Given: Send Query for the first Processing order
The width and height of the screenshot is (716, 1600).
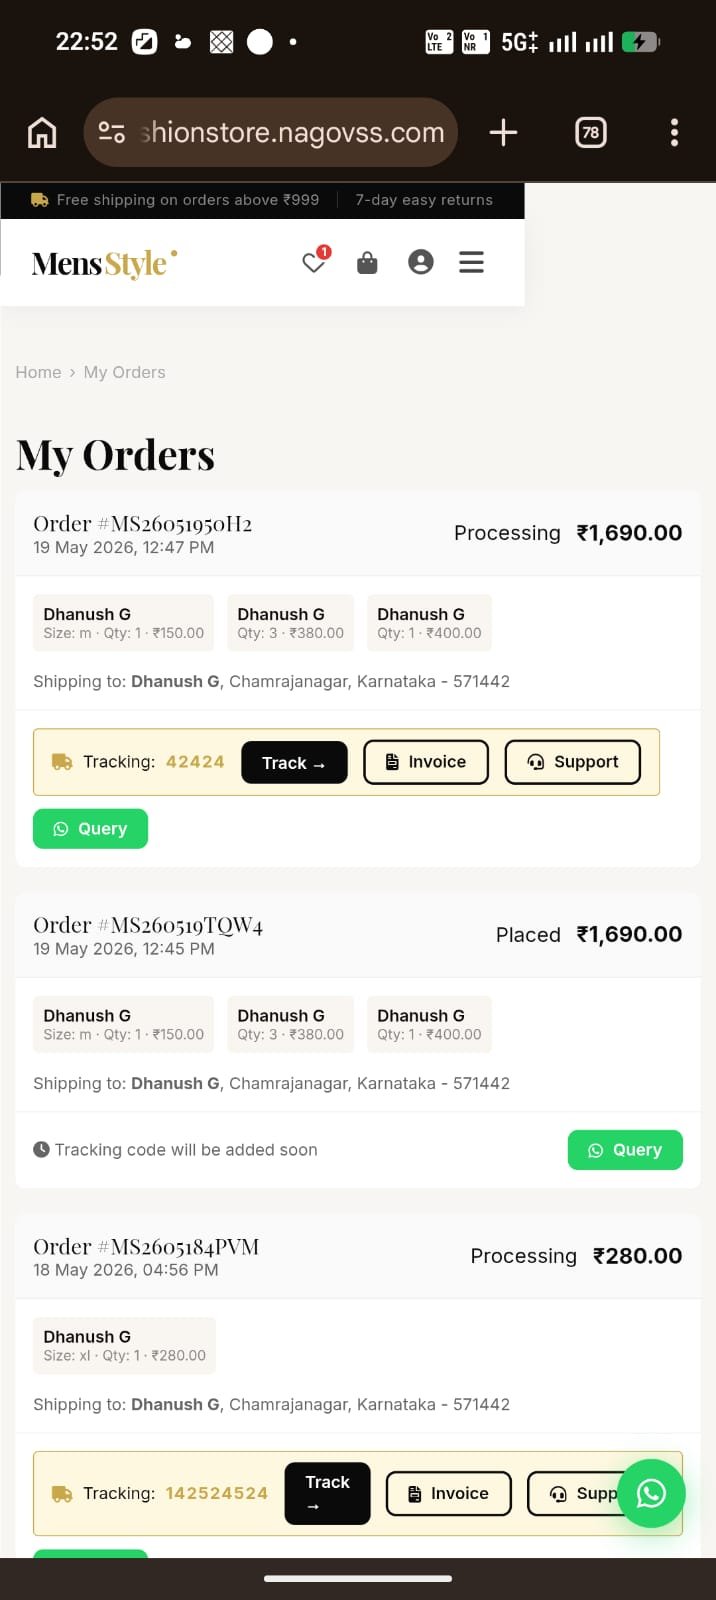Looking at the screenshot, I should [90, 829].
